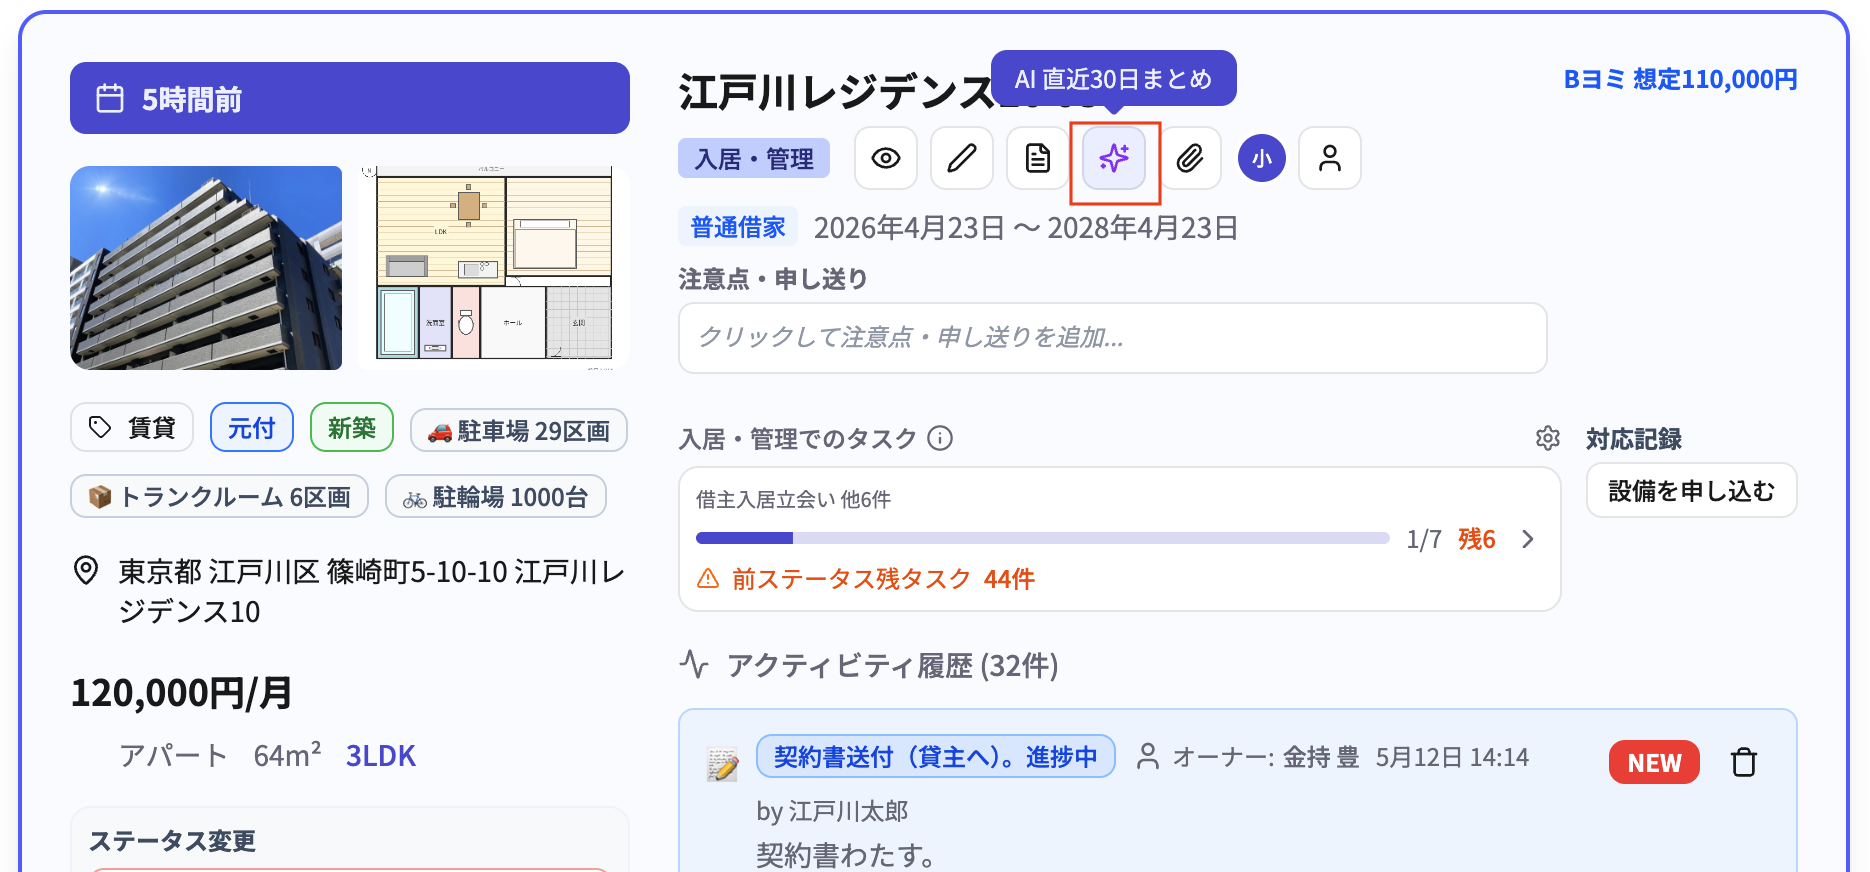The image size is (1870, 872).
Task: Click the Bヨミ 想定110,000円 link
Action: click(1680, 79)
